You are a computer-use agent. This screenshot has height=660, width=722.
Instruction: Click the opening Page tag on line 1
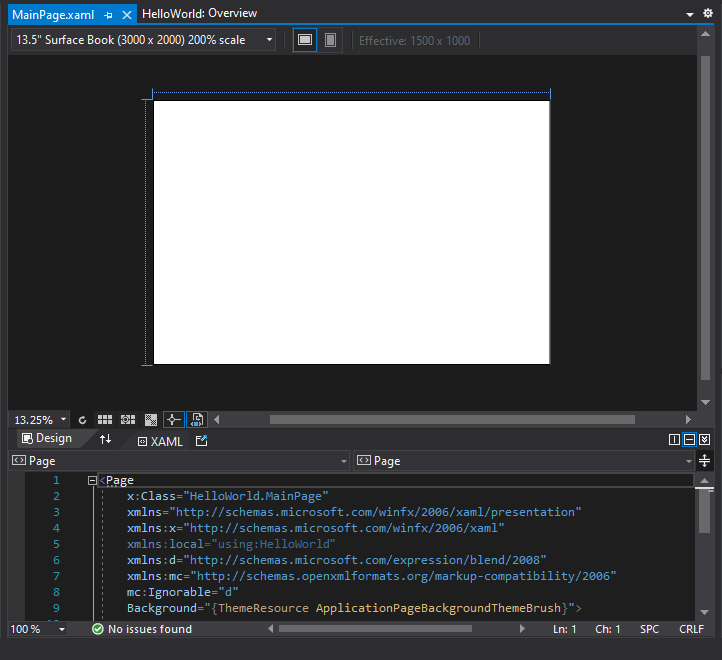(x=117, y=480)
